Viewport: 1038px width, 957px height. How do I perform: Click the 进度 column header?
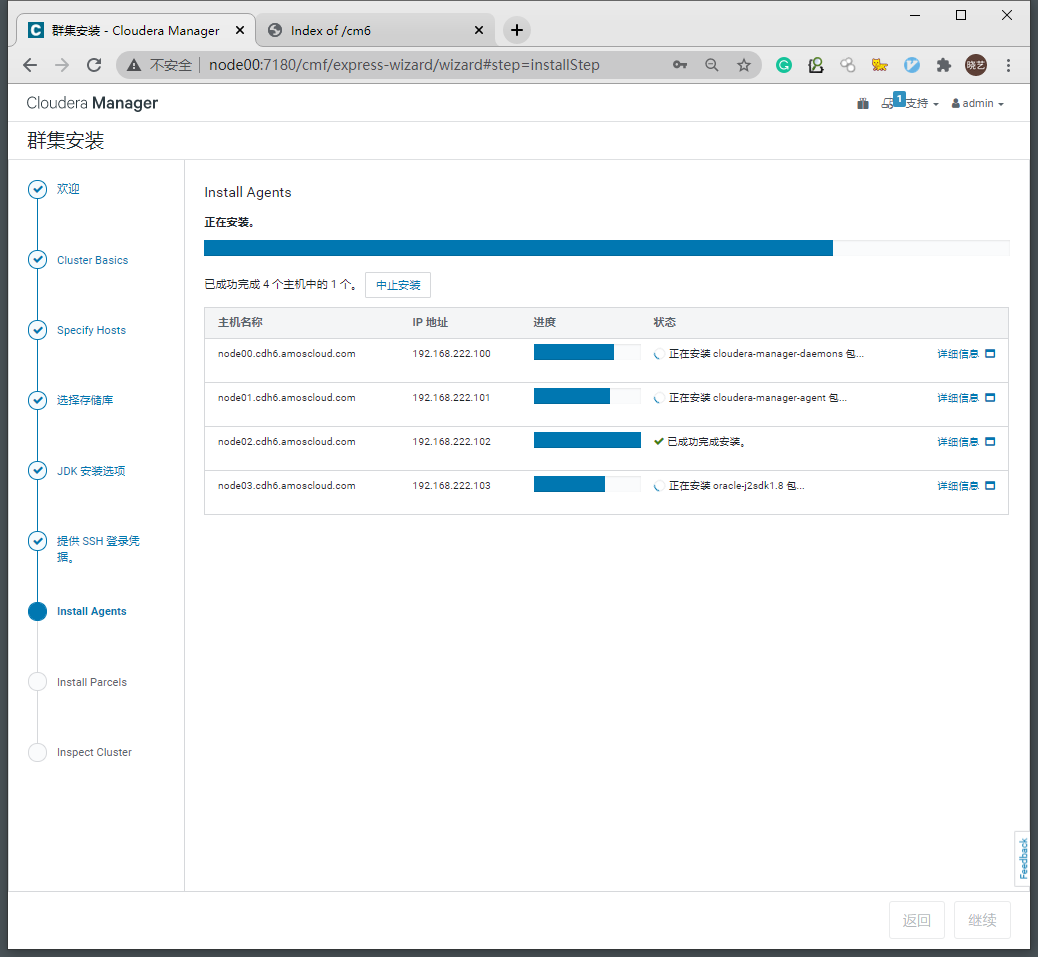545,322
